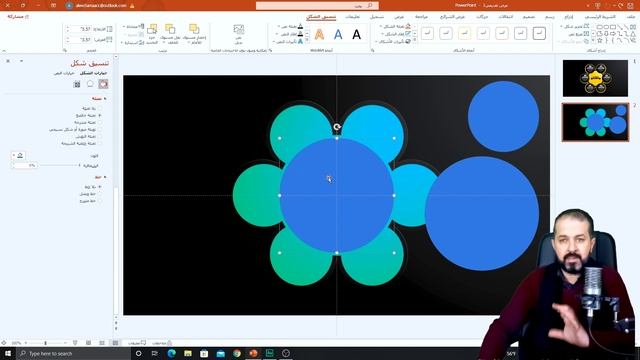The image size is (640, 360).
Task: Open the Size & Properties icon in pane
Action: (x=77, y=84)
